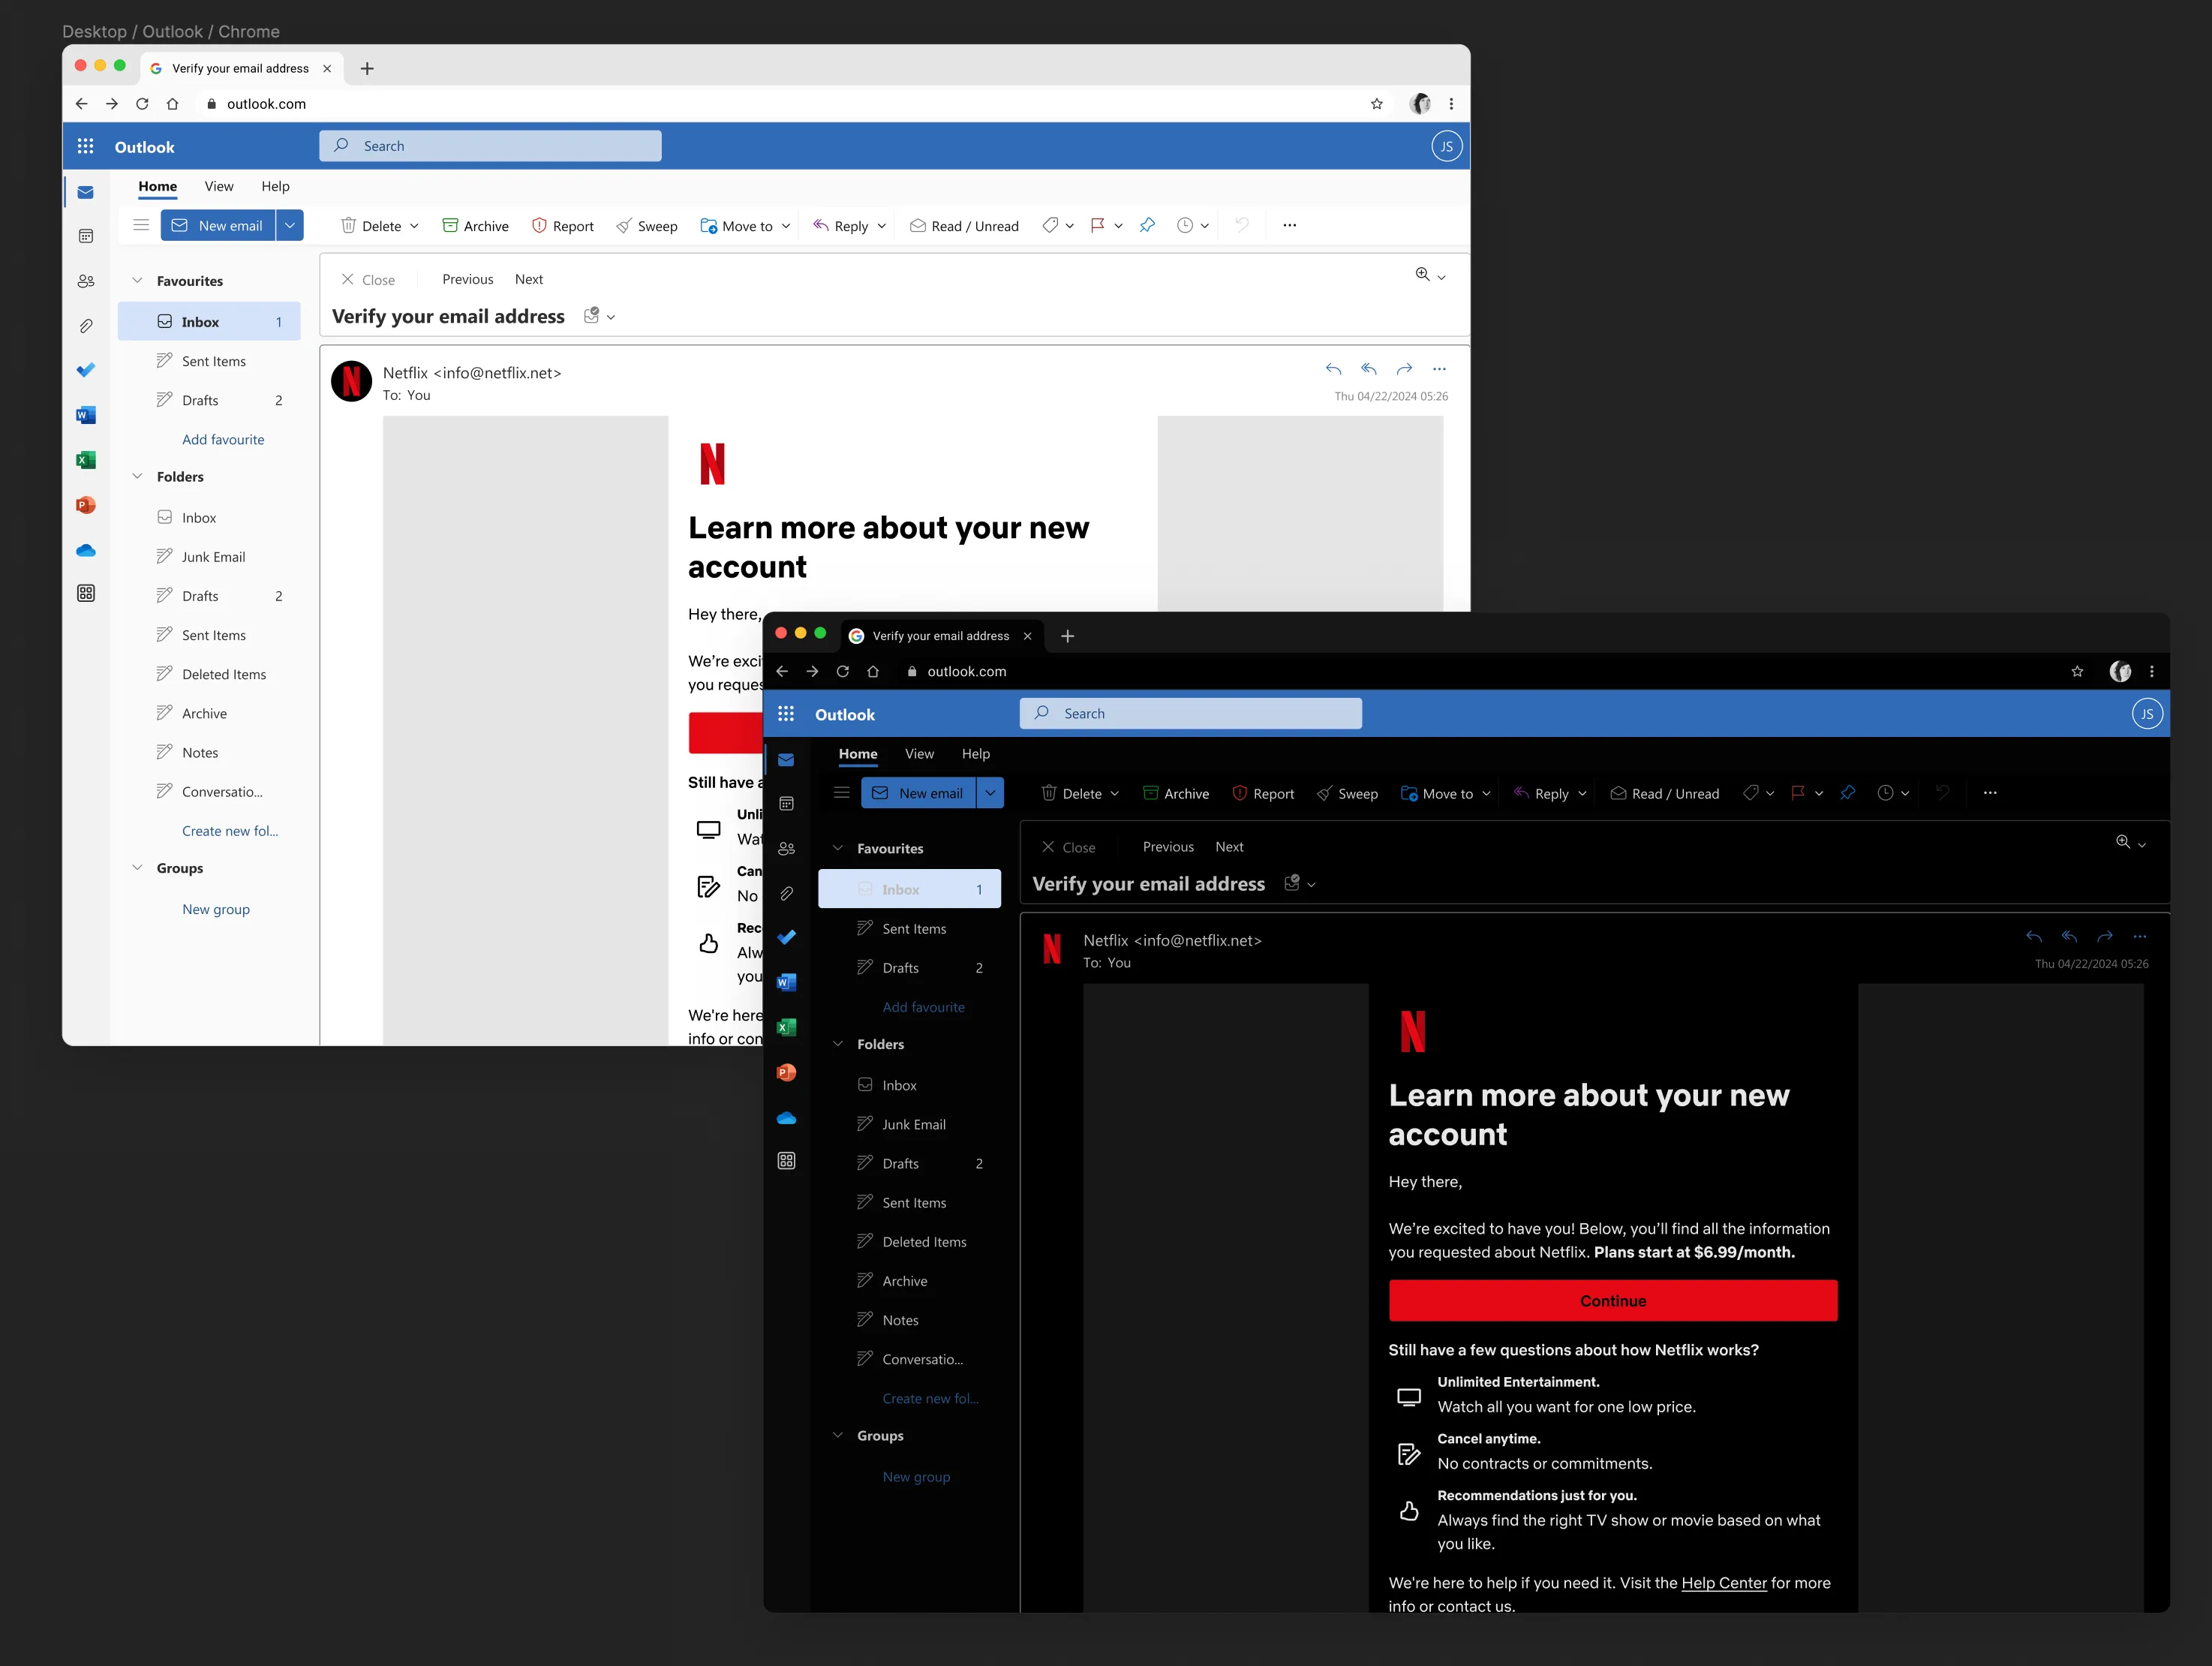
Task: Collapse the Folders section in dark window
Action: click(838, 1044)
